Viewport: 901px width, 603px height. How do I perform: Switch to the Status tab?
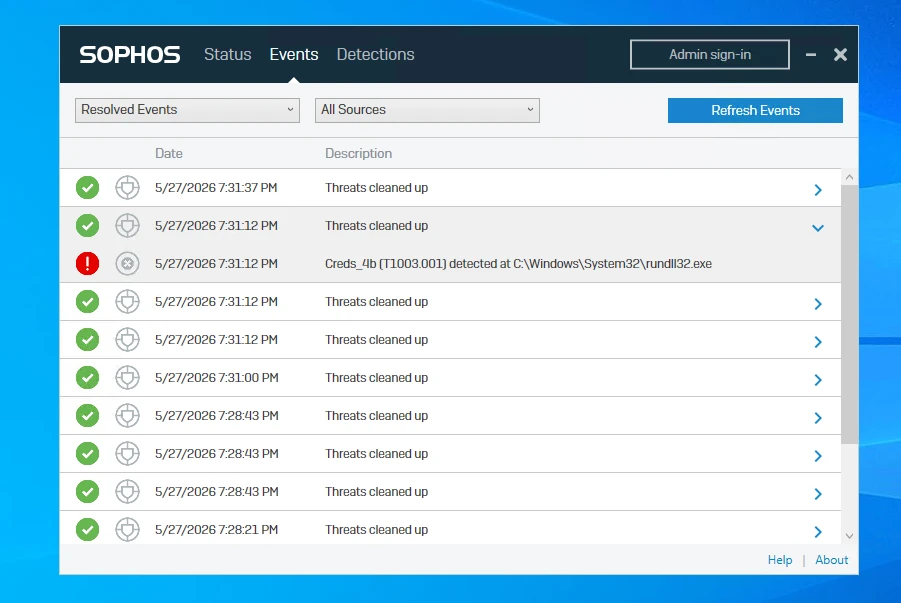pos(228,54)
